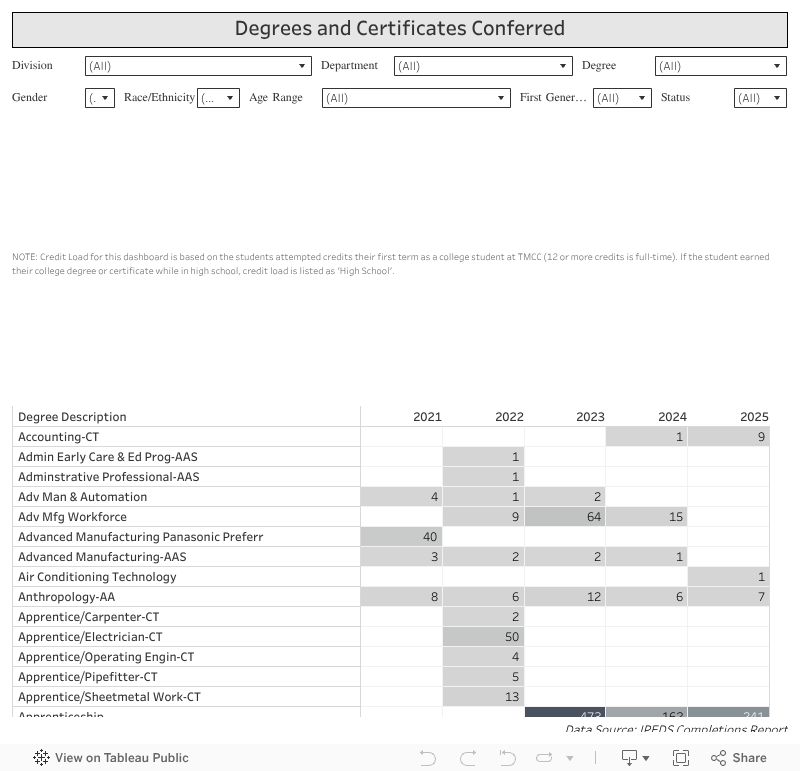Open the Gender filter dropdown
800x771 pixels.
pos(100,98)
